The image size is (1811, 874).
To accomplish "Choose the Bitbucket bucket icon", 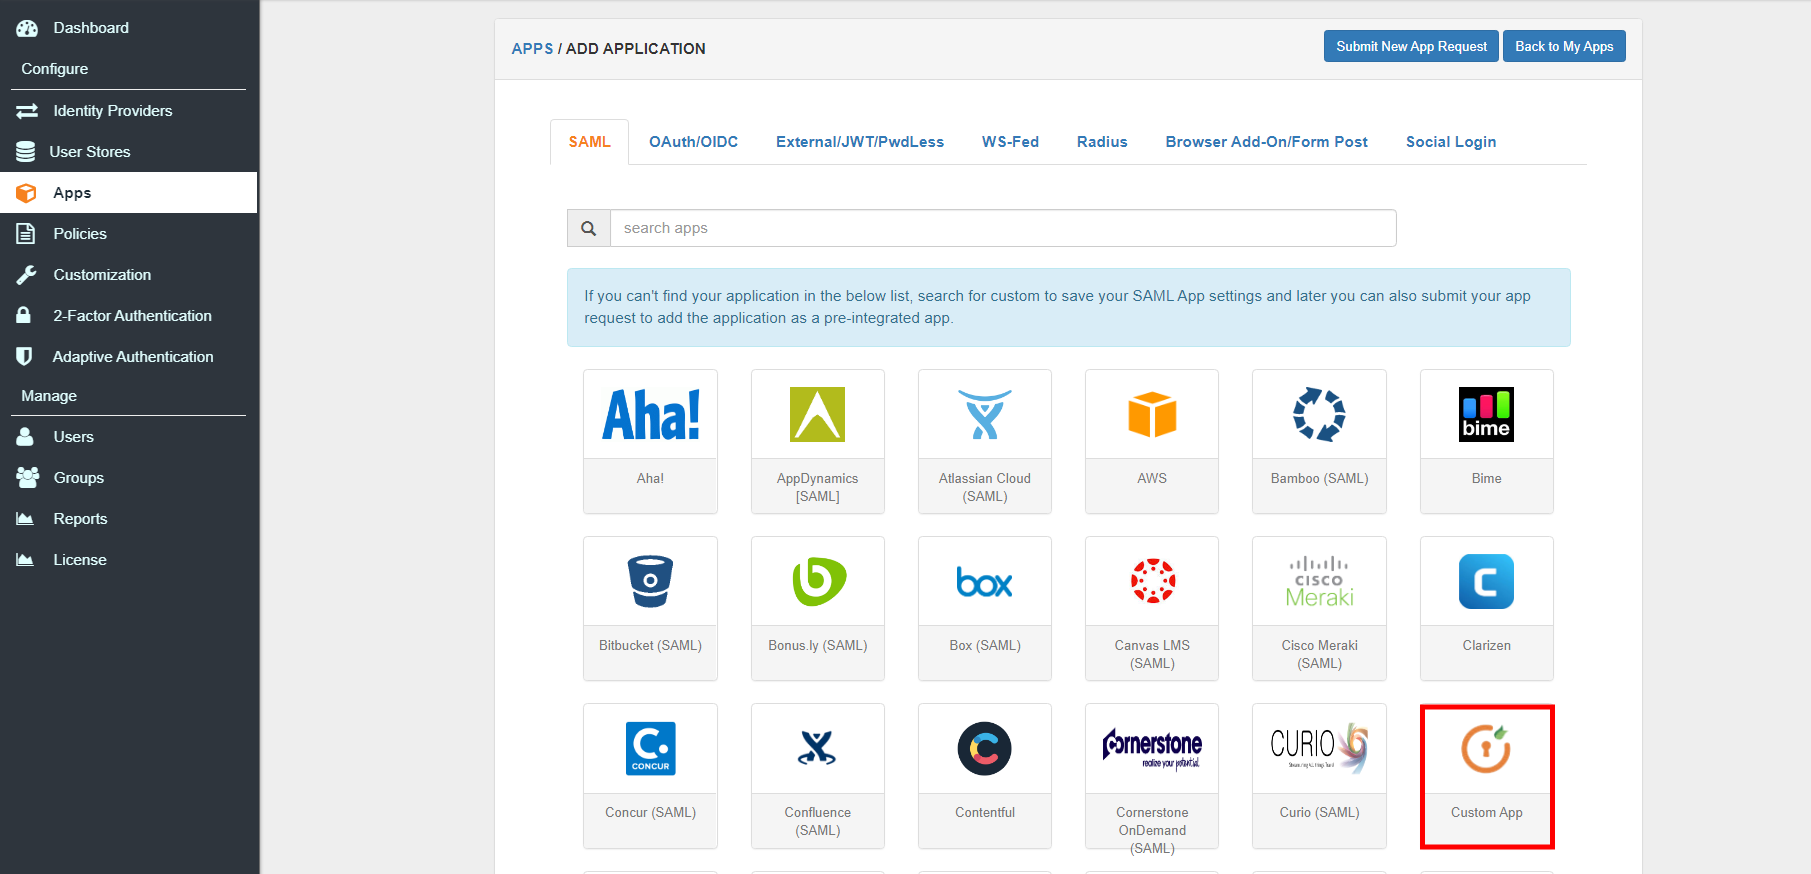I will (650, 581).
